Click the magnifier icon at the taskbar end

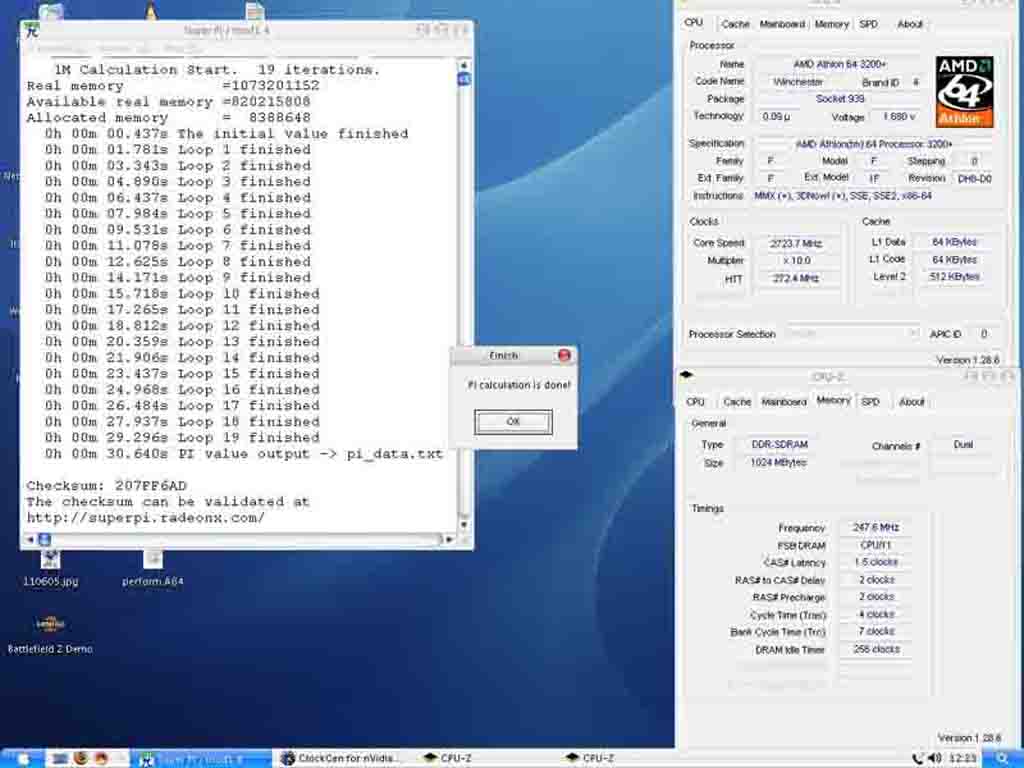click(x=1002, y=758)
